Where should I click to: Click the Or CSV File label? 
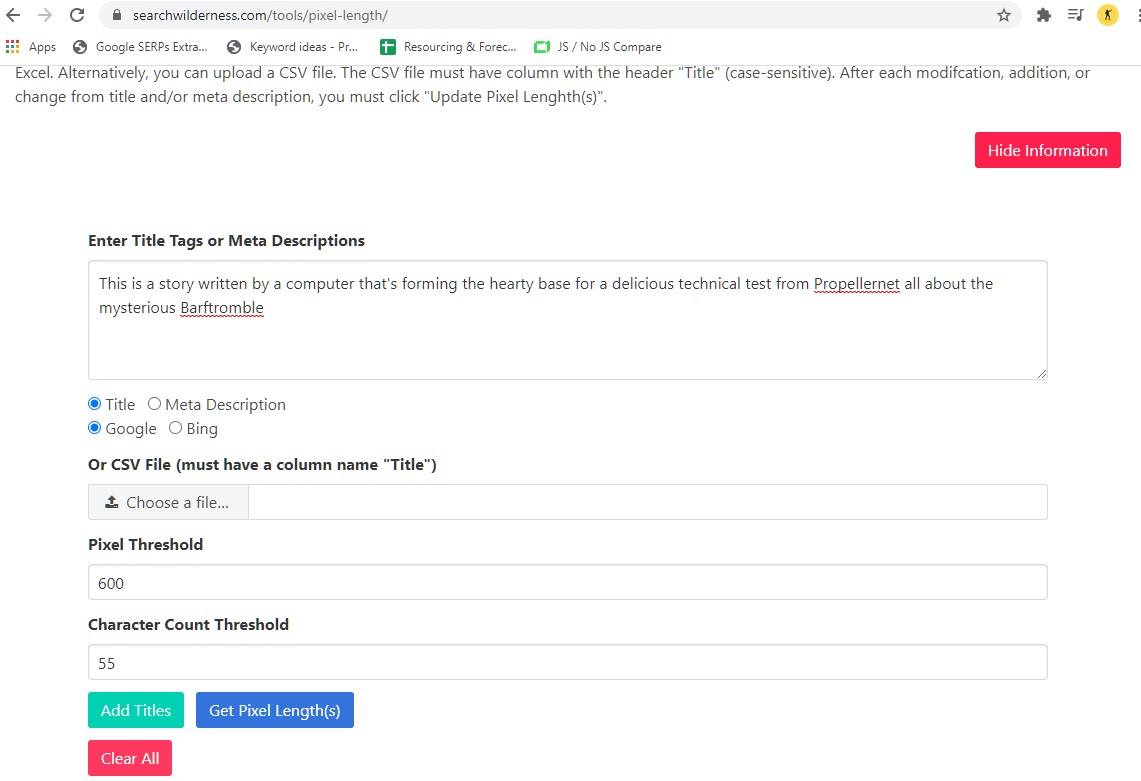click(262, 464)
